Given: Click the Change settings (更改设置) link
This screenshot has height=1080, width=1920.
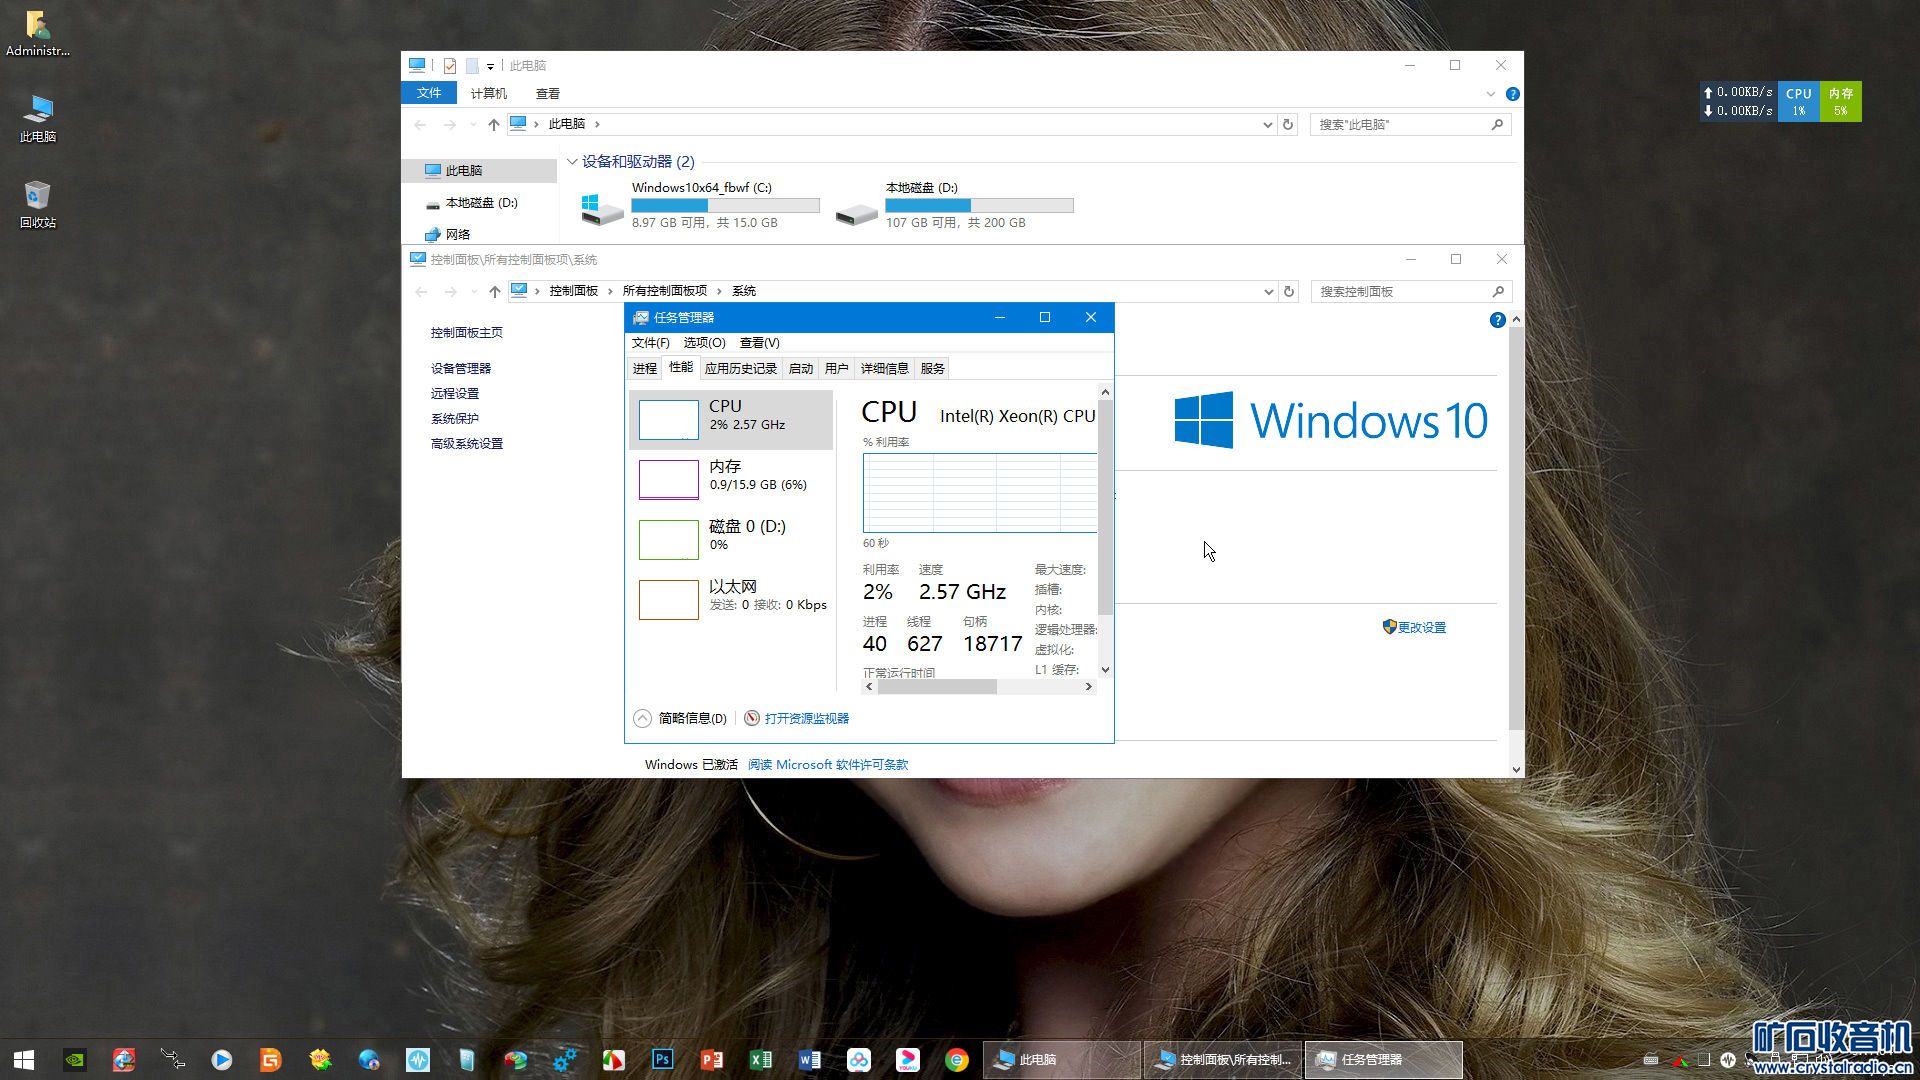Looking at the screenshot, I should tap(1421, 627).
